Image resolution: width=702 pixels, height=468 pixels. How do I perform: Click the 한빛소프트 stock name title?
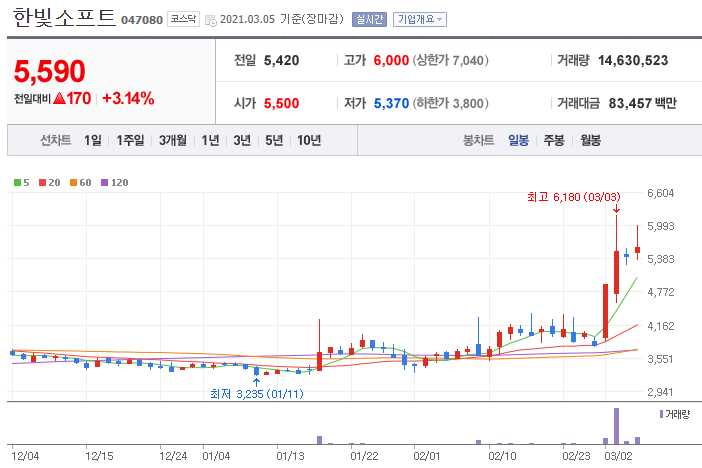coord(64,17)
